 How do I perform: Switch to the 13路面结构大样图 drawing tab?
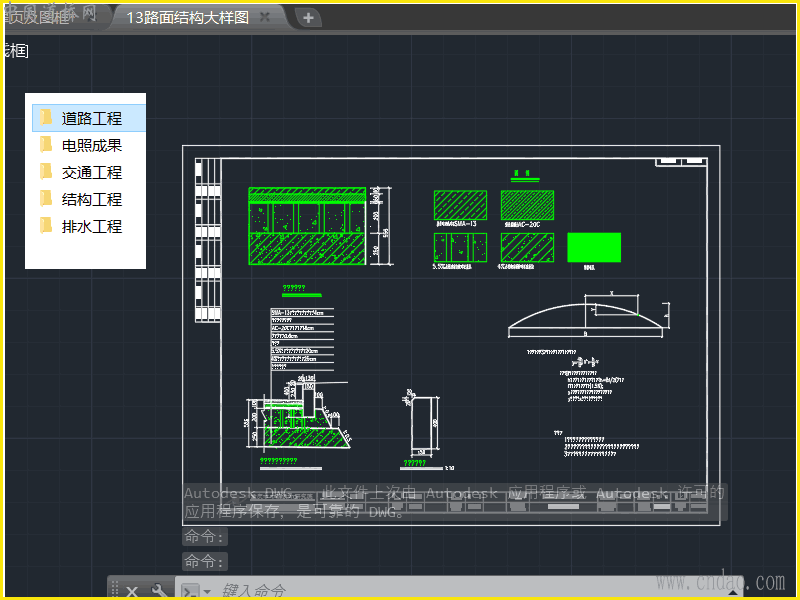pyautogui.click(x=186, y=17)
